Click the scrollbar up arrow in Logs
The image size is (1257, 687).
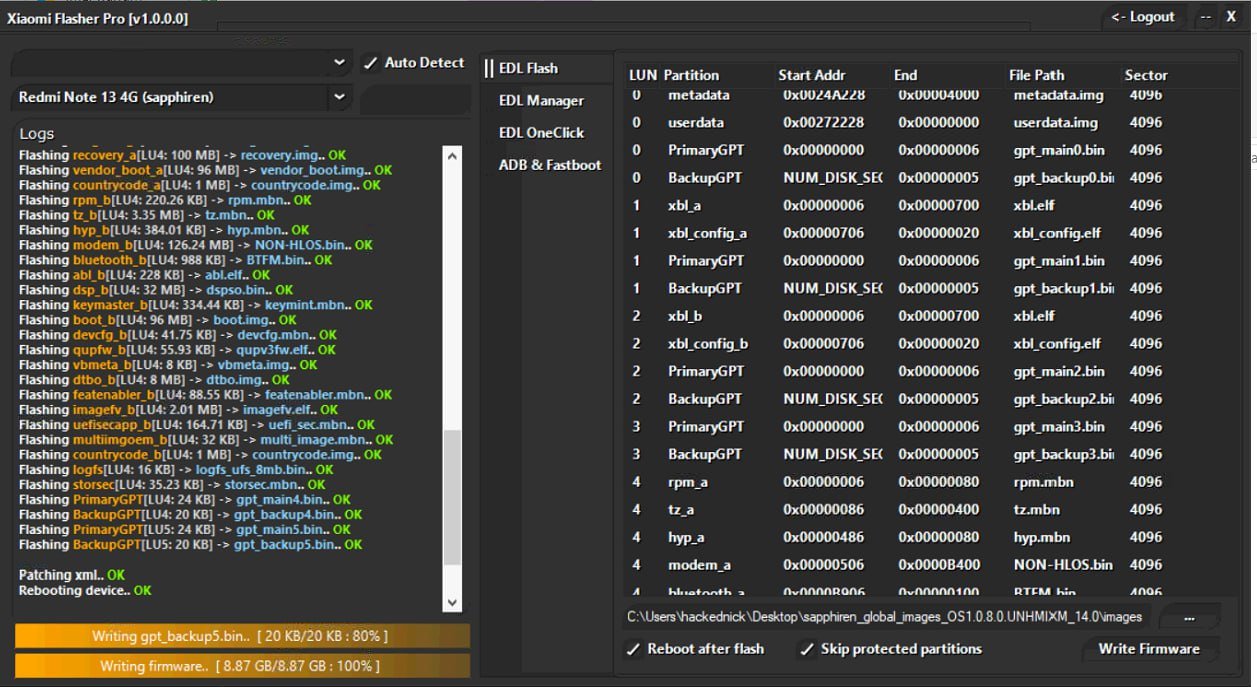(453, 154)
